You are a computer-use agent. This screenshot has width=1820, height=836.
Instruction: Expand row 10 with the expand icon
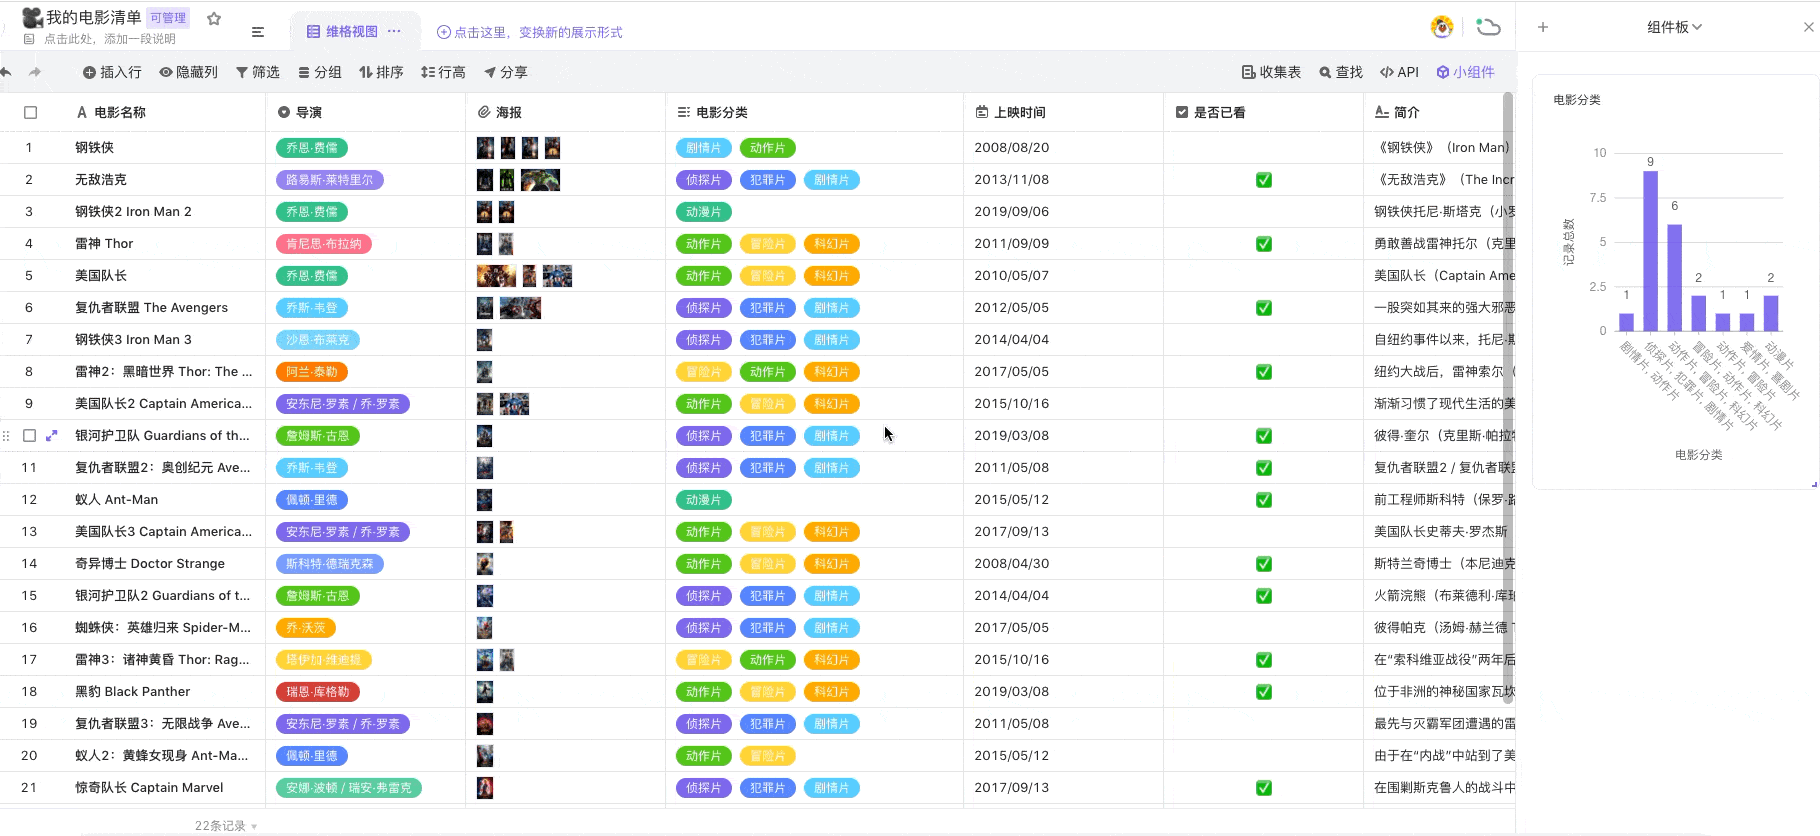pyautogui.click(x=52, y=436)
